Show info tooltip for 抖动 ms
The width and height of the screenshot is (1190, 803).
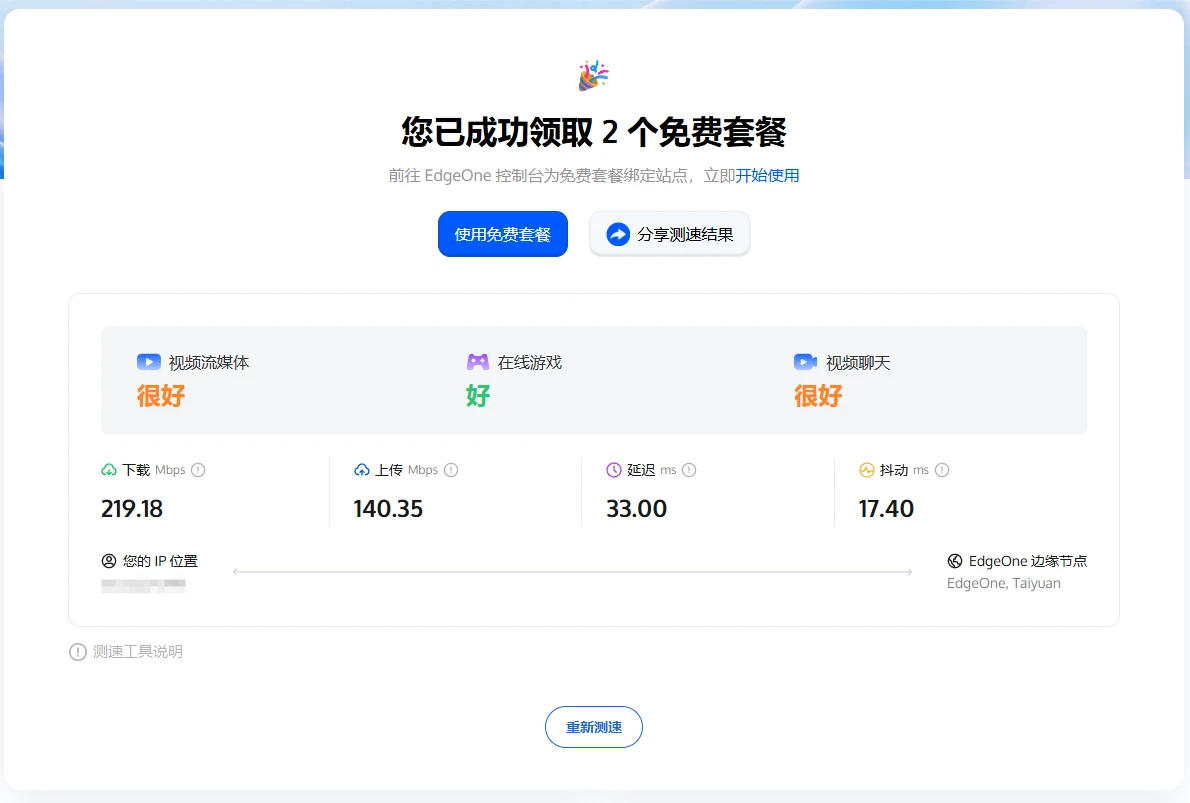point(942,470)
